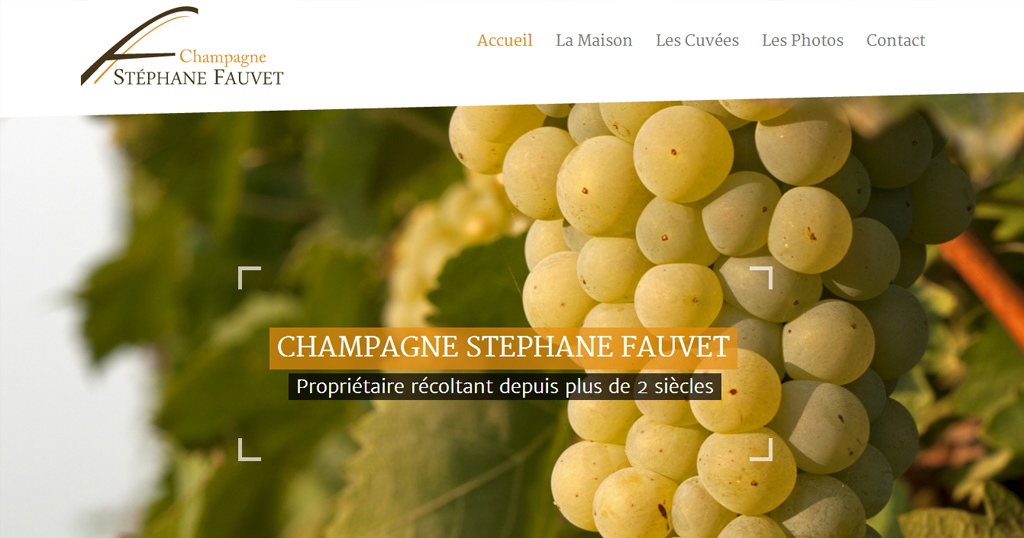The image size is (1024, 538).
Task: Open the Les Cuvées menu item
Action: [697, 40]
